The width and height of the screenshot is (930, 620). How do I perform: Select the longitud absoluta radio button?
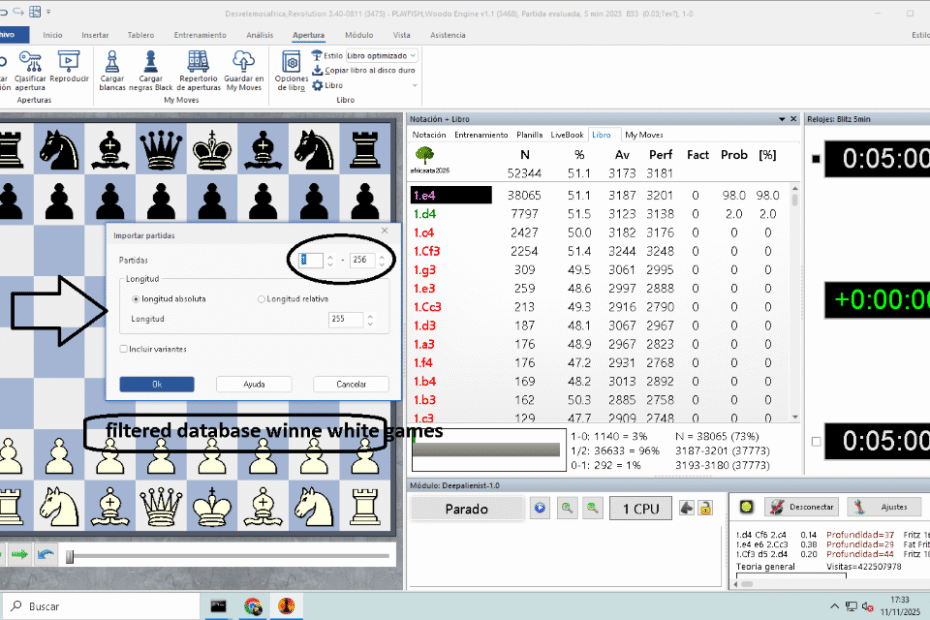coord(136,299)
